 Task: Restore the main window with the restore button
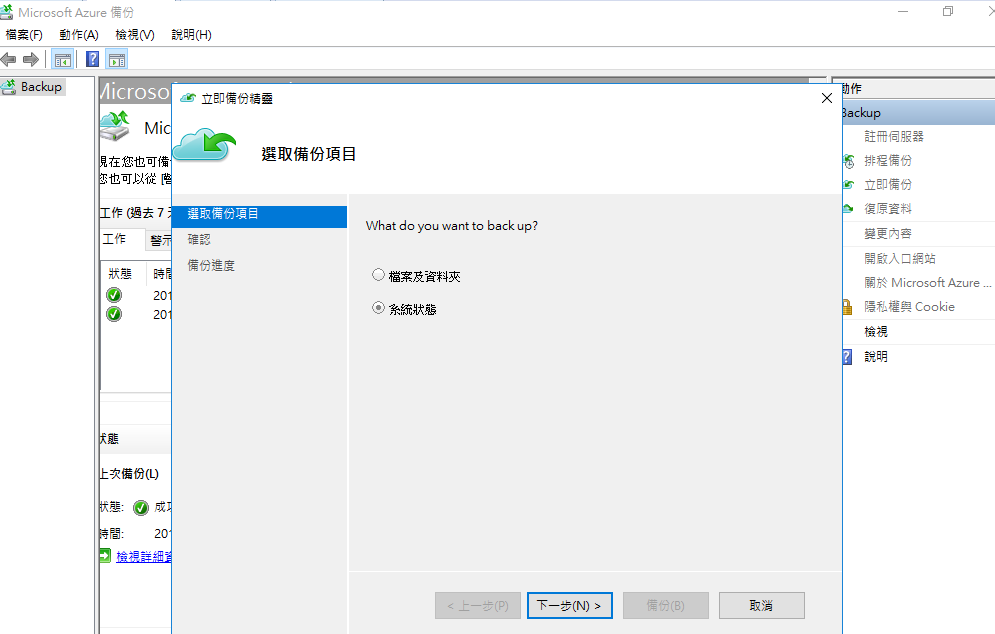[x=947, y=11]
